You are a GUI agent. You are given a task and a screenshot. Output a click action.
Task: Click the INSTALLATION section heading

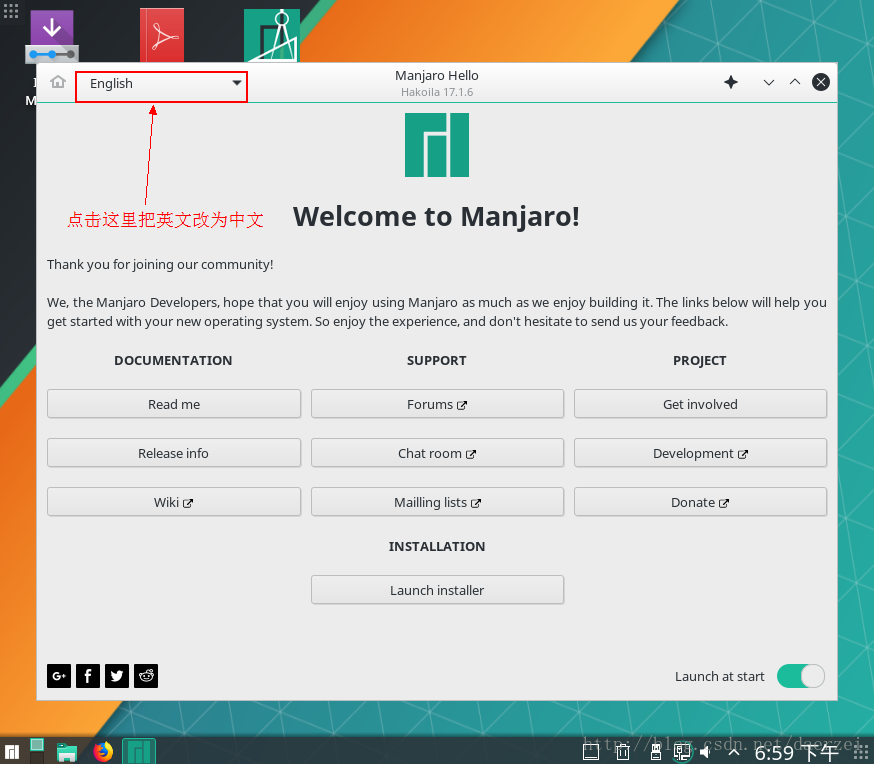click(x=437, y=547)
